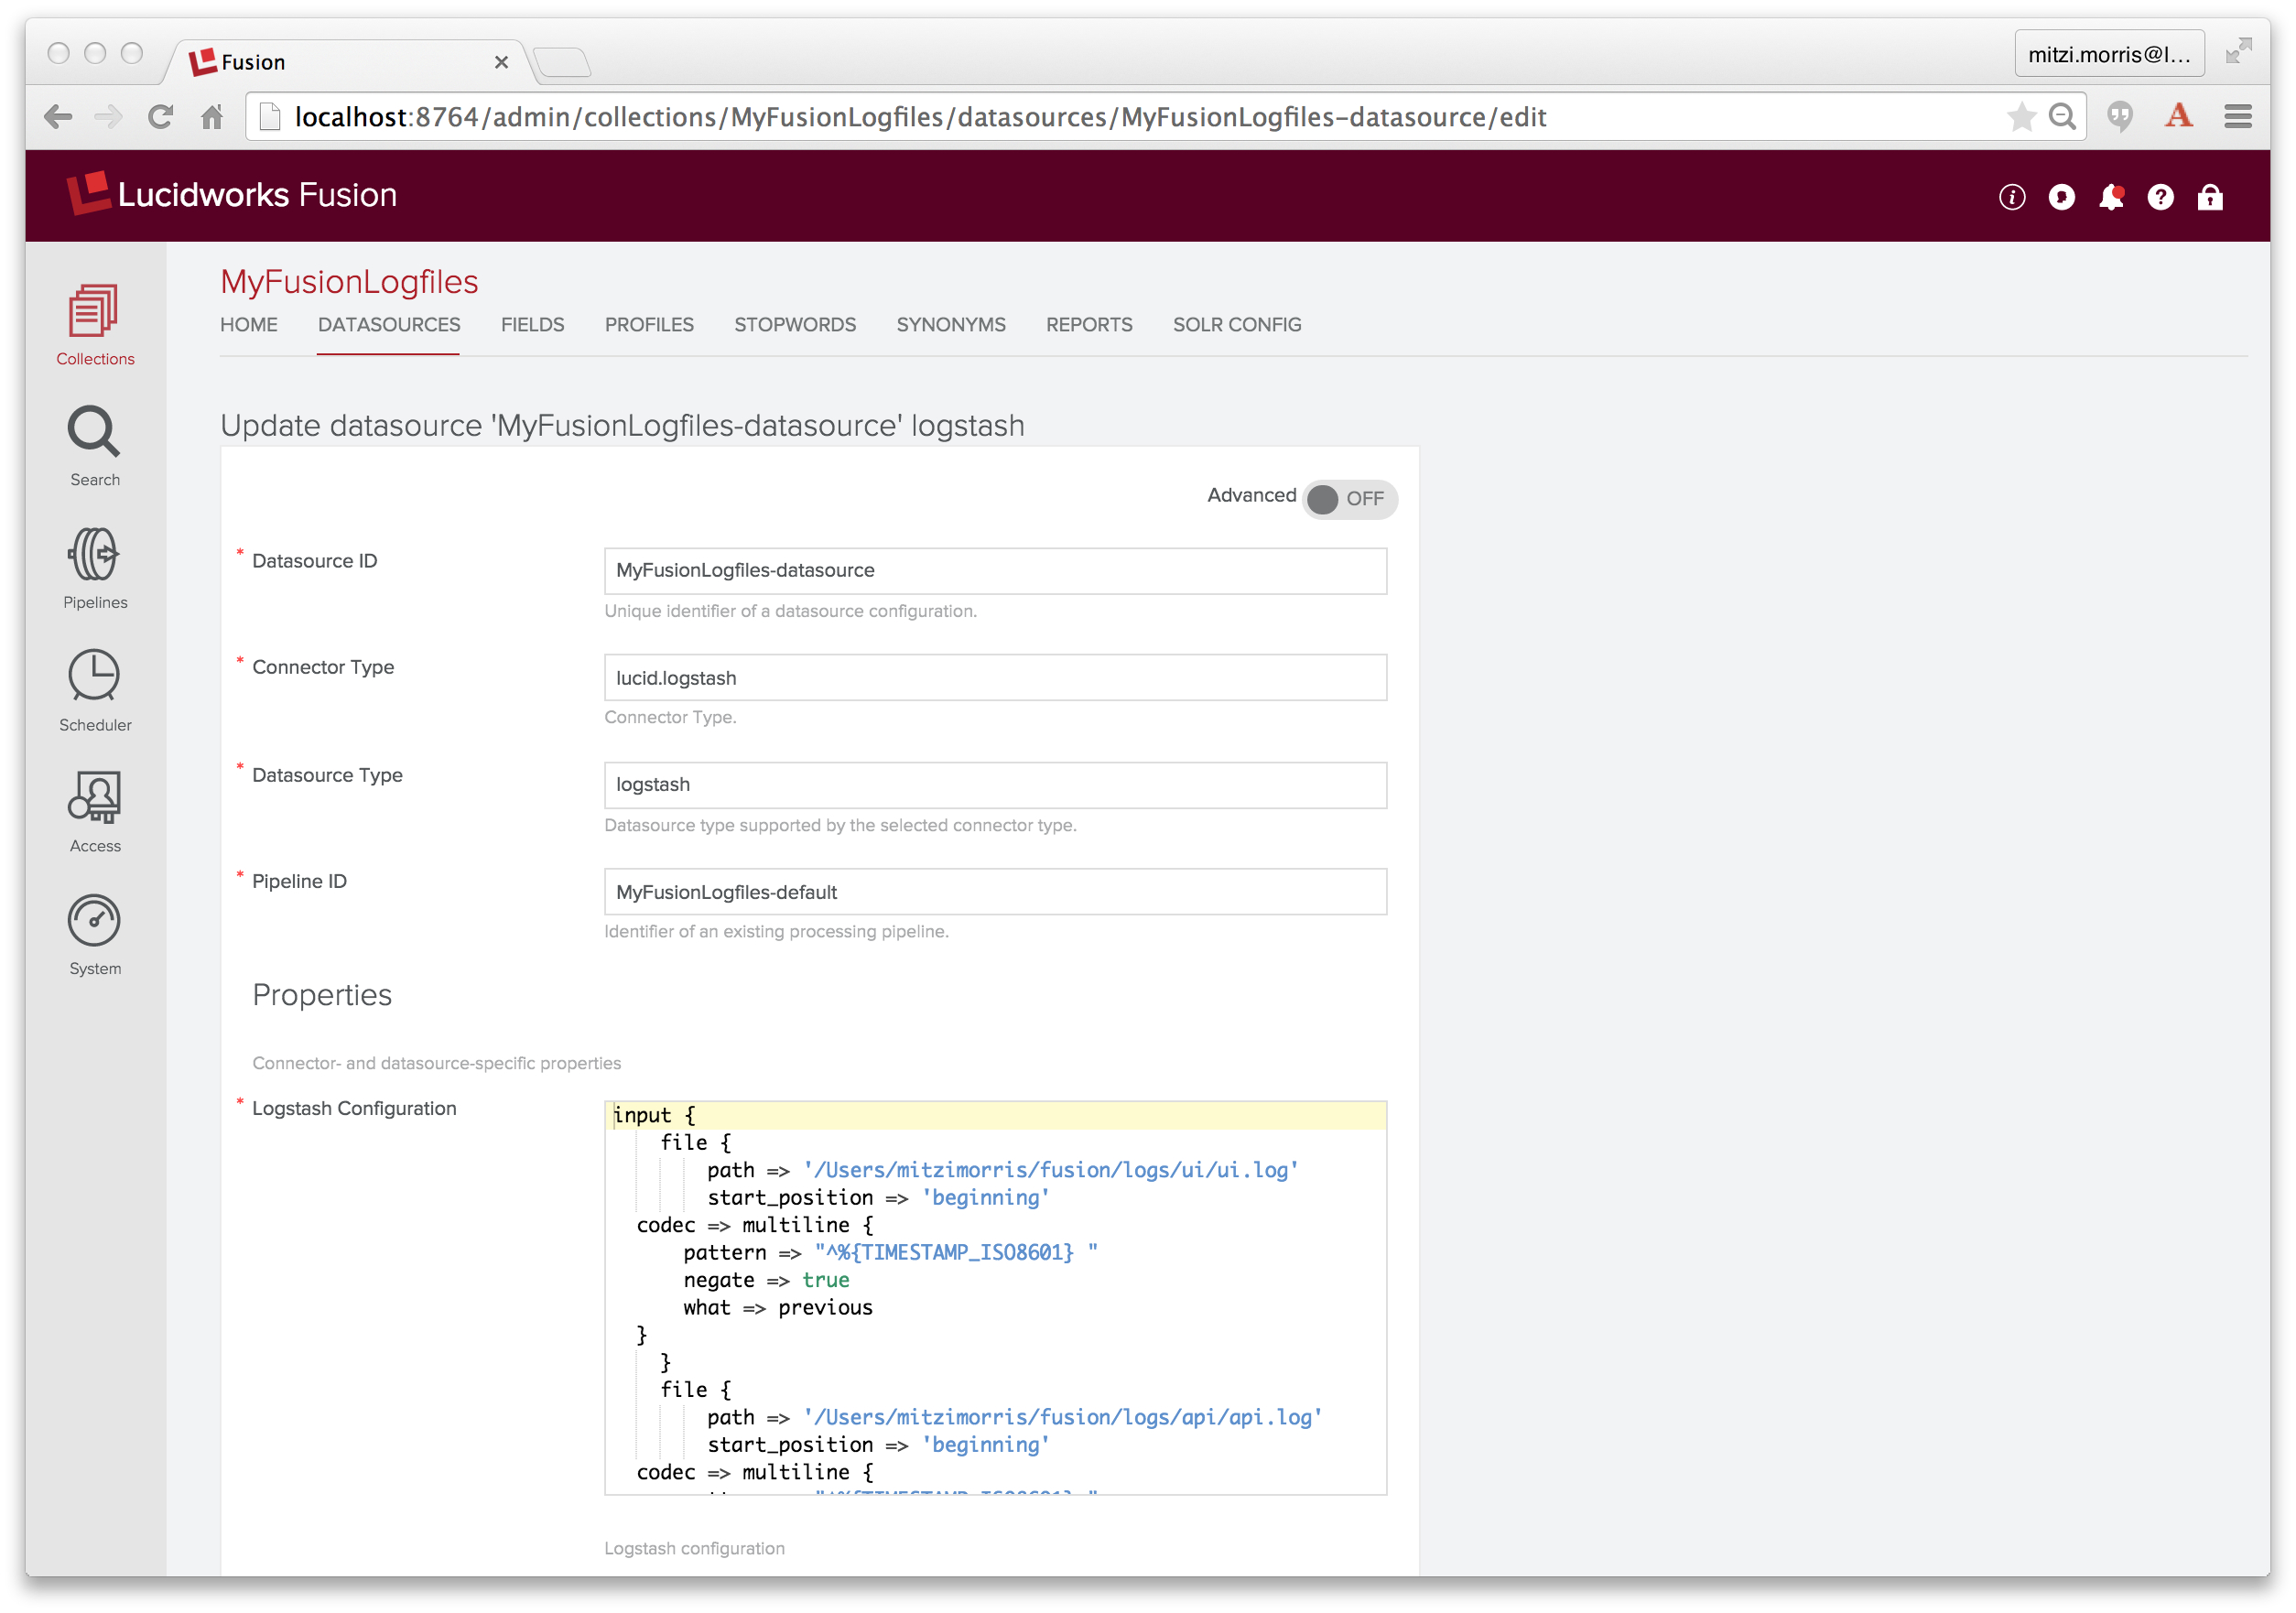2296x1613 pixels.
Task: Click the mitzi.morris profile button
Action: pos(2109,54)
